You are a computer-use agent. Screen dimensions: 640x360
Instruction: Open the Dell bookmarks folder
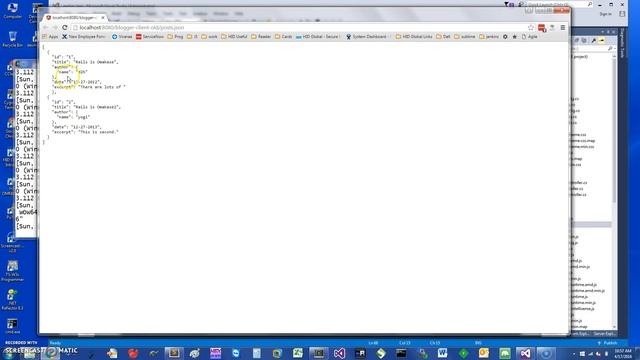point(443,37)
